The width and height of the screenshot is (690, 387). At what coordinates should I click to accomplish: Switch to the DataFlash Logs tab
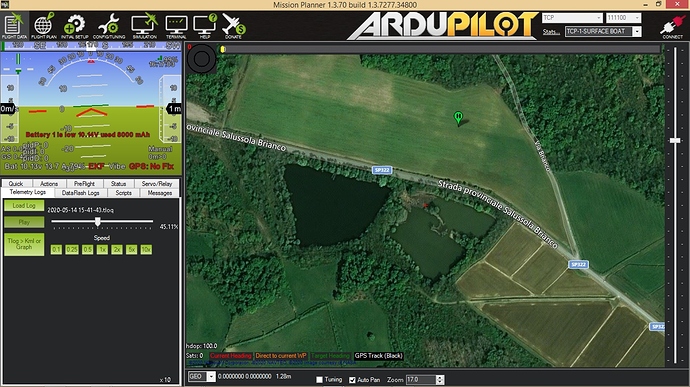pos(81,193)
